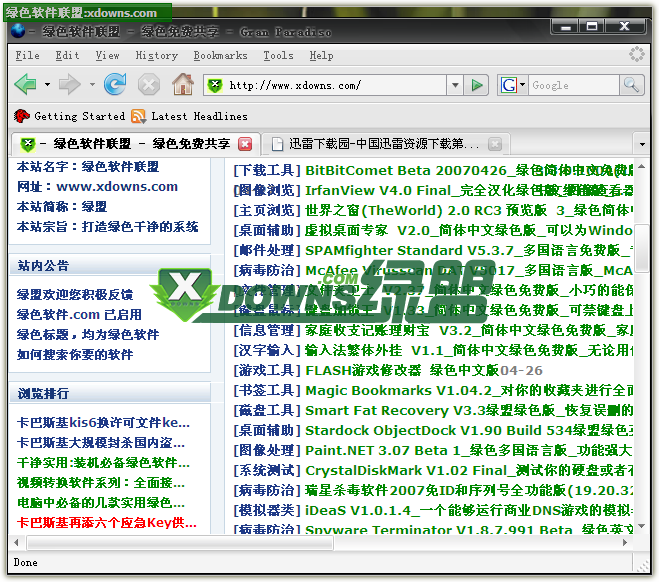Open the 视频转换软件系列 link
This screenshot has width=659, height=582.
101,483
